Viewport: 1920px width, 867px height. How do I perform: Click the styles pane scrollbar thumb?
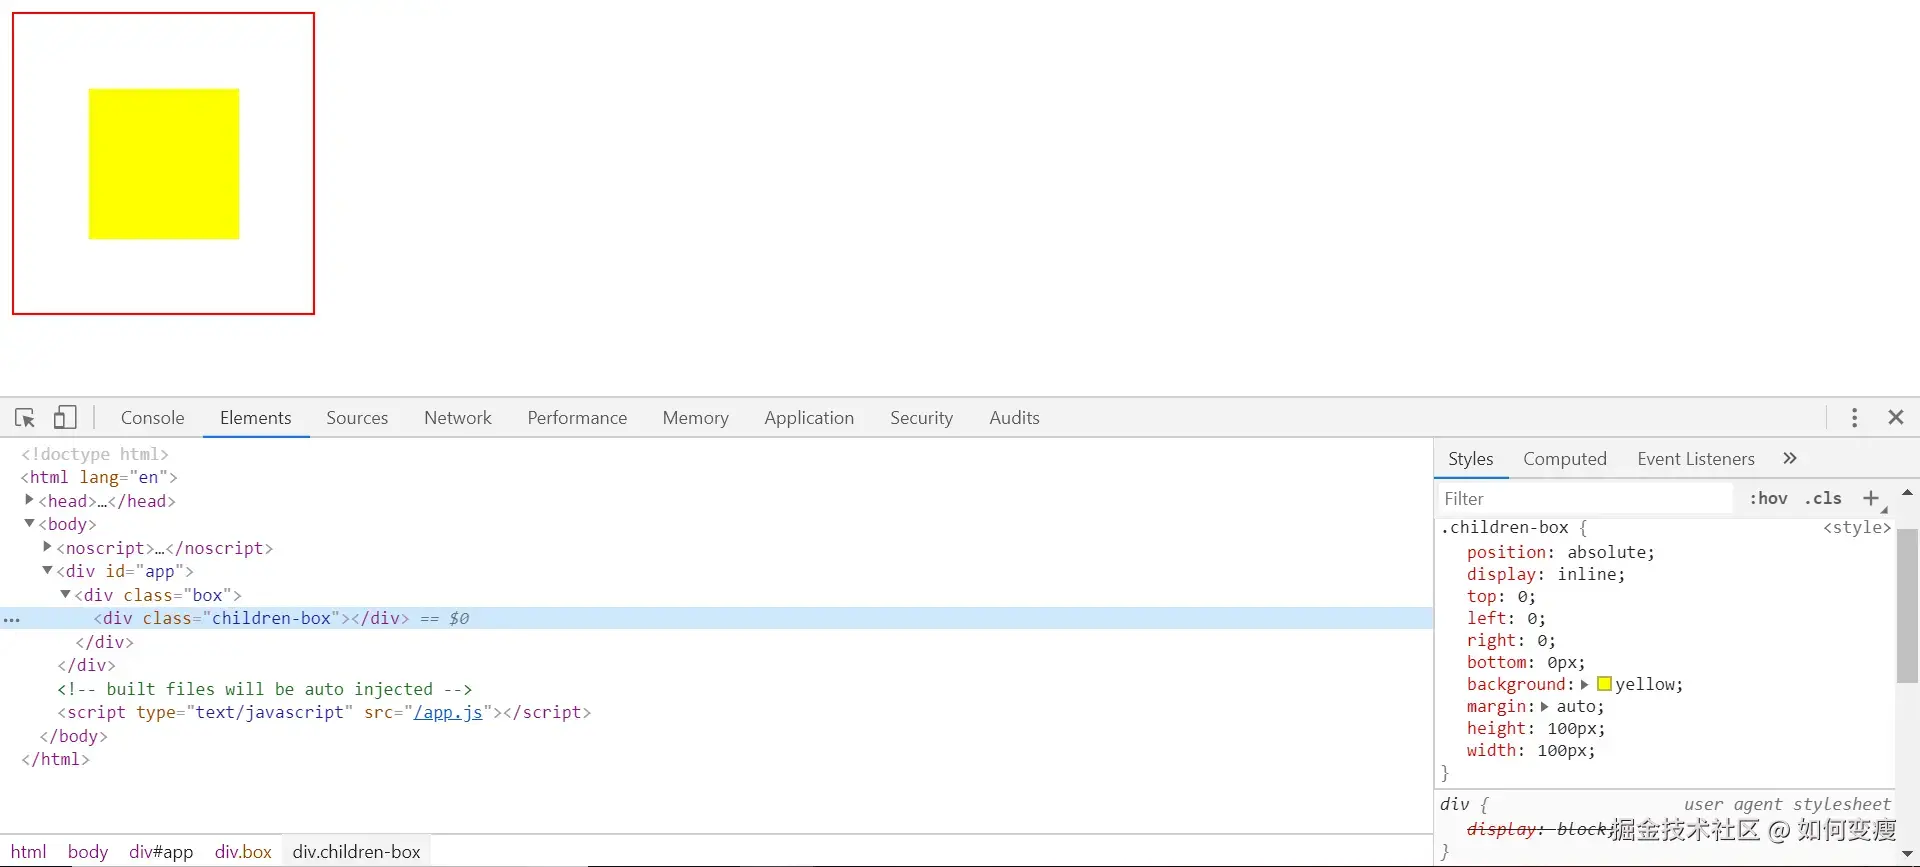1907,605
